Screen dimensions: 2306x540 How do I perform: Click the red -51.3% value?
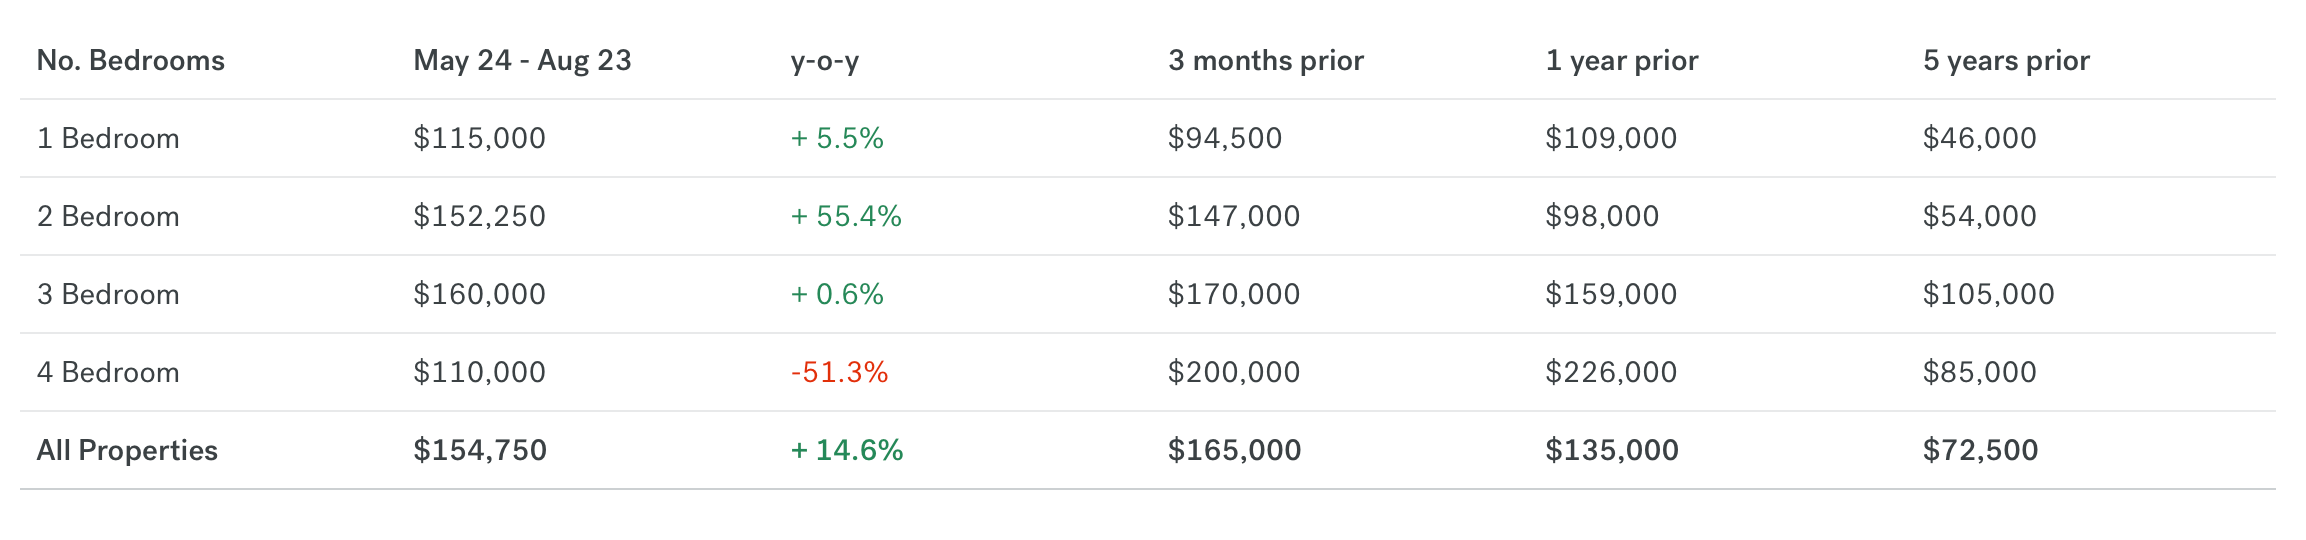(x=839, y=372)
